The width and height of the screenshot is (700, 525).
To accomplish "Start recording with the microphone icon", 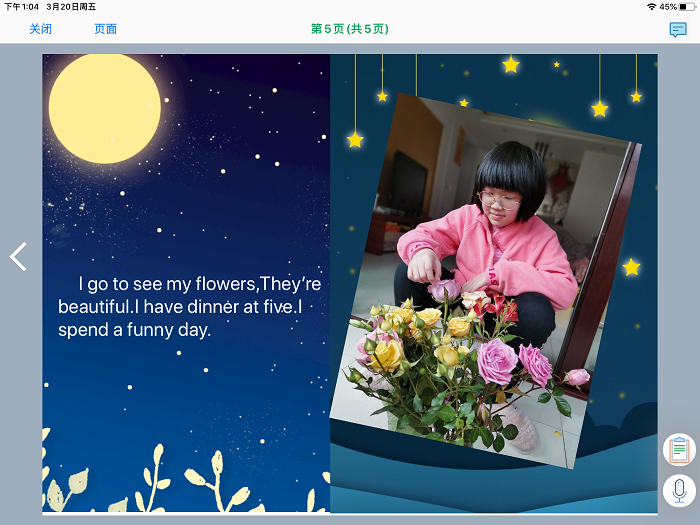I will coord(679,490).
